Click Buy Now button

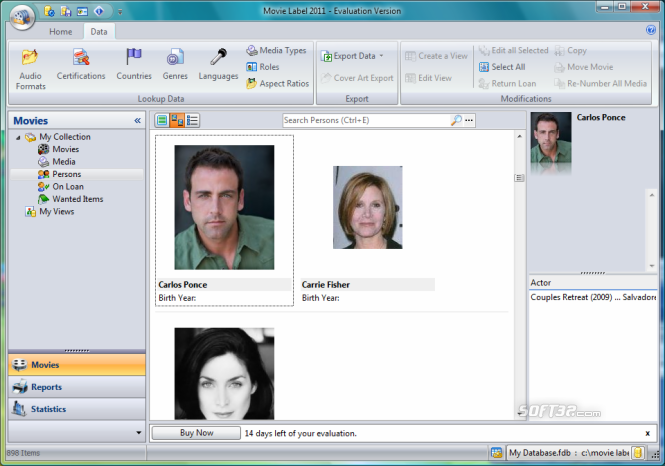point(196,433)
